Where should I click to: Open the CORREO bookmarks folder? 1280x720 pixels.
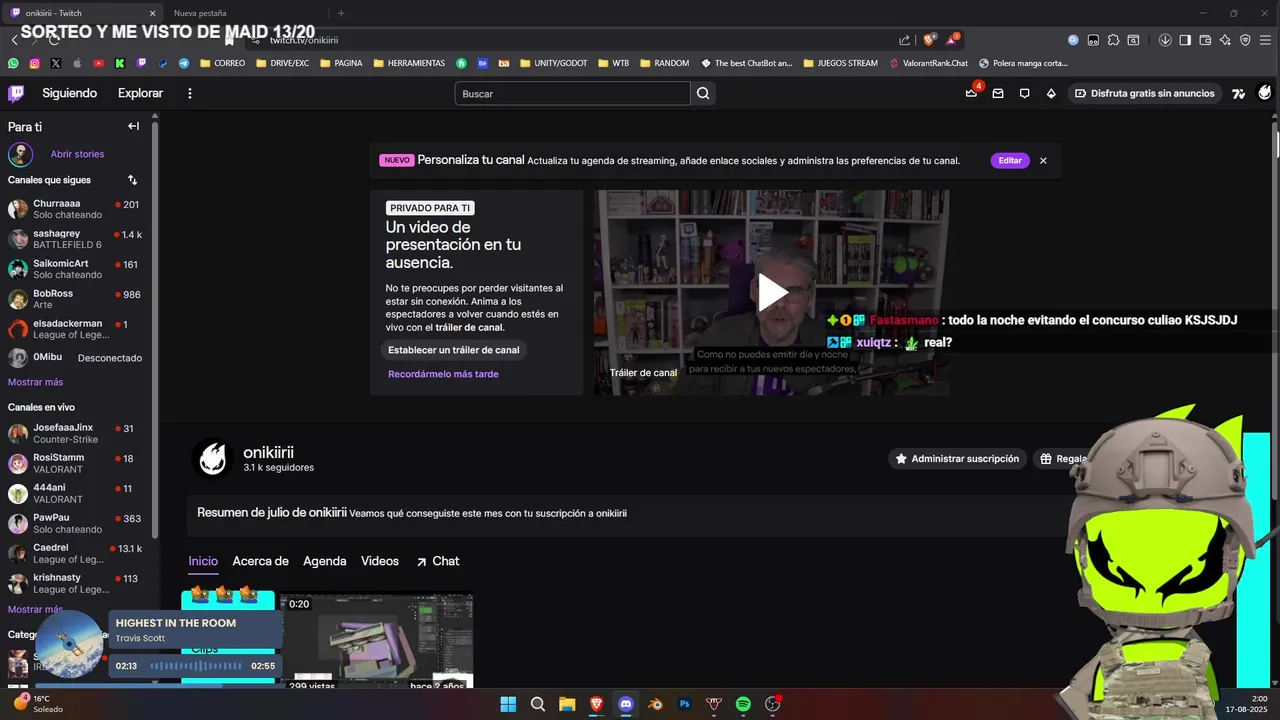click(x=222, y=63)
